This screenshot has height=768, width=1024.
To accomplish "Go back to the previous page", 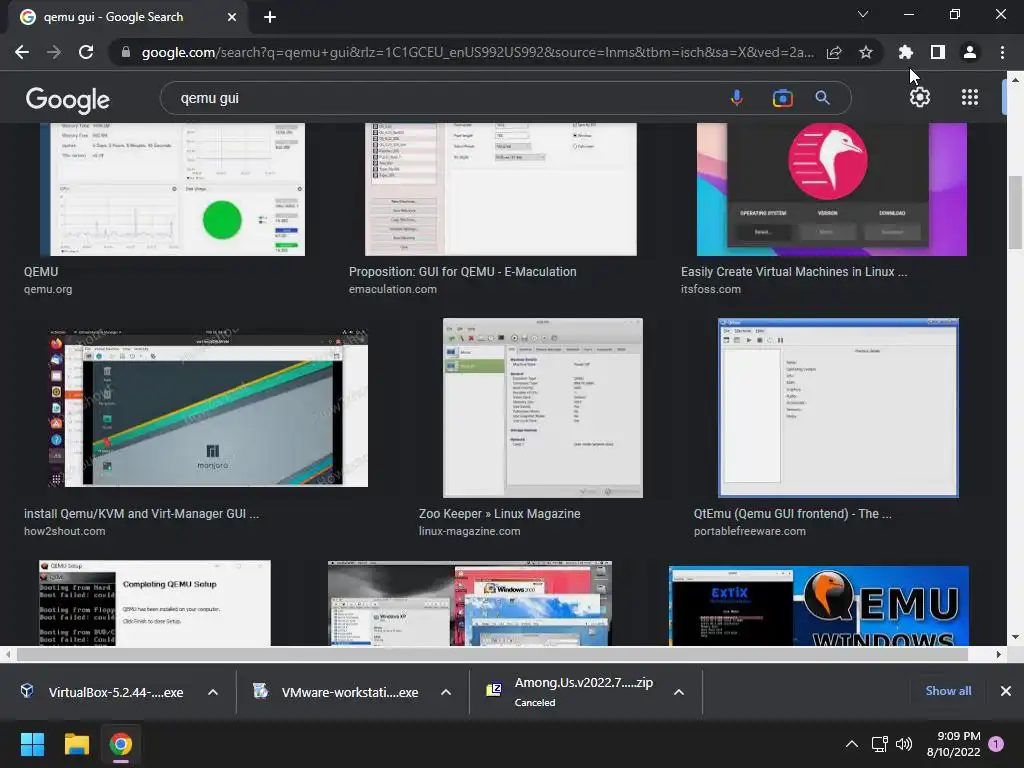I will (x=22, y=52).
